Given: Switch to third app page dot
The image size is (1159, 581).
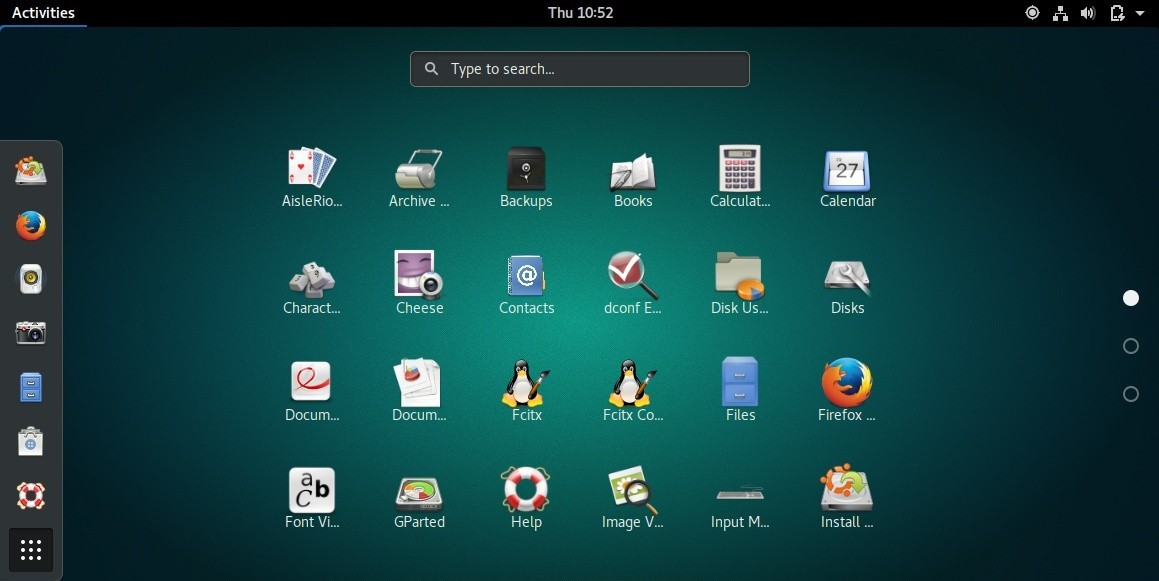Looking at the screenshot, I should [x=1131, y=394].
